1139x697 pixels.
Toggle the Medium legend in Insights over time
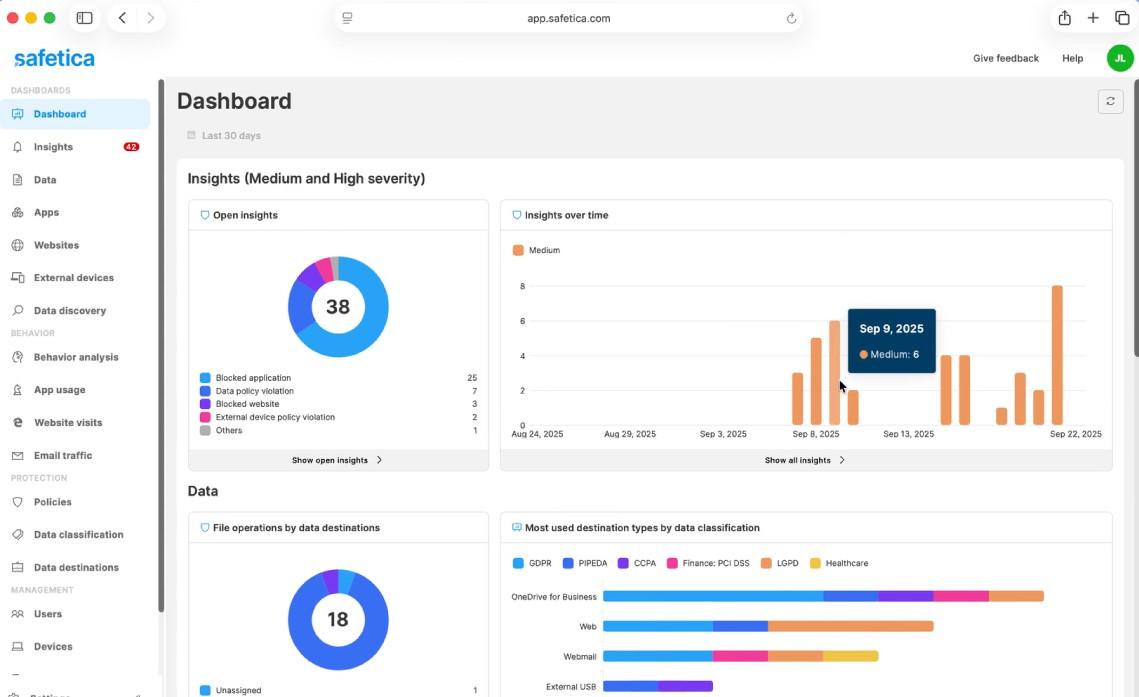click(536, 250)
